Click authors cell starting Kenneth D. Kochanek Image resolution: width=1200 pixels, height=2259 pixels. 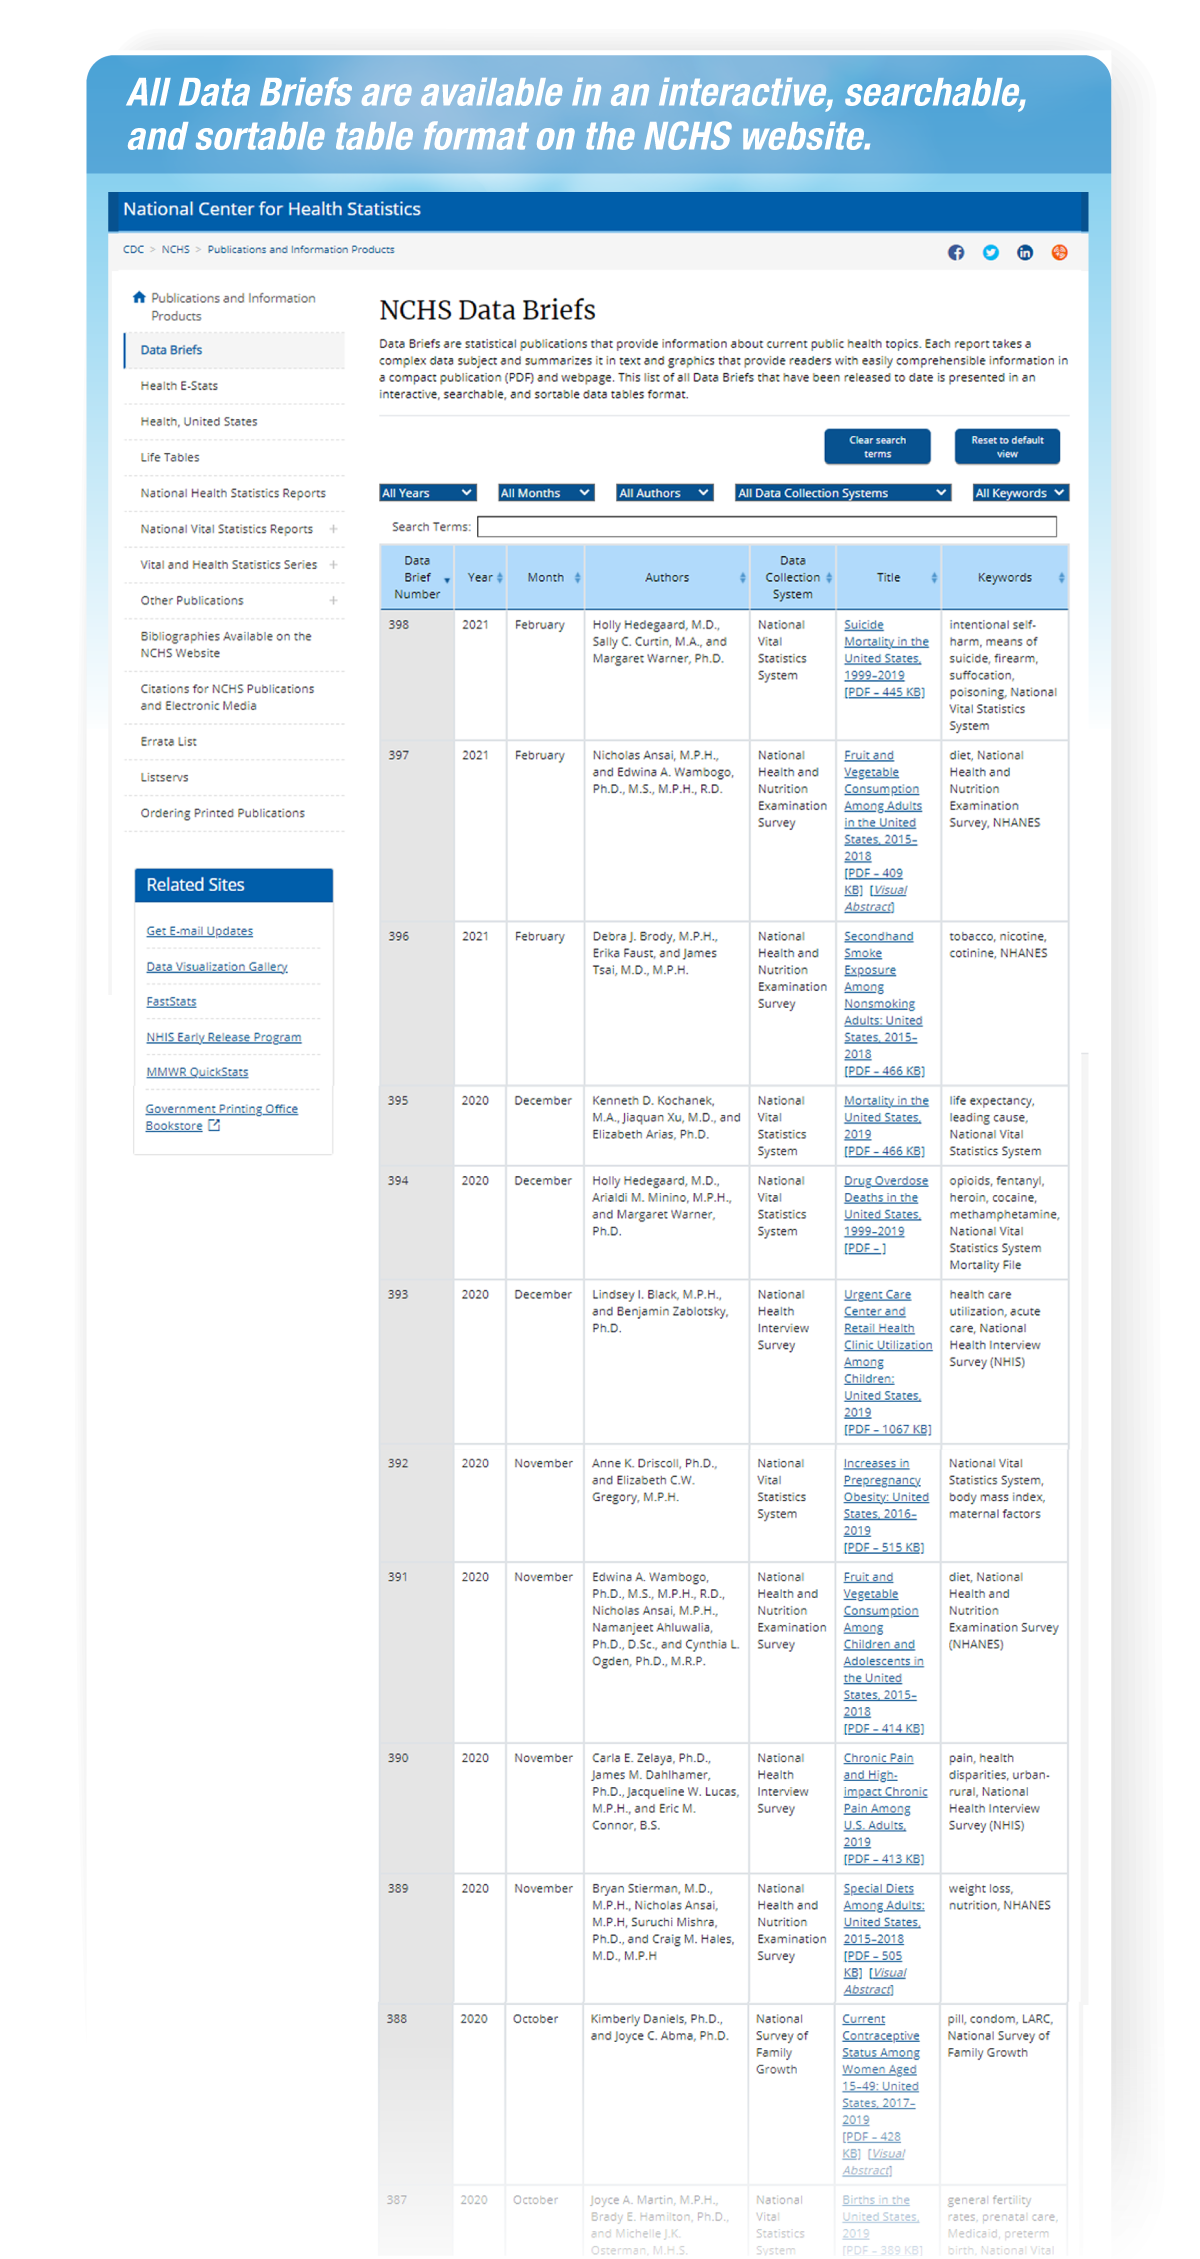[x=666, y=1126]
